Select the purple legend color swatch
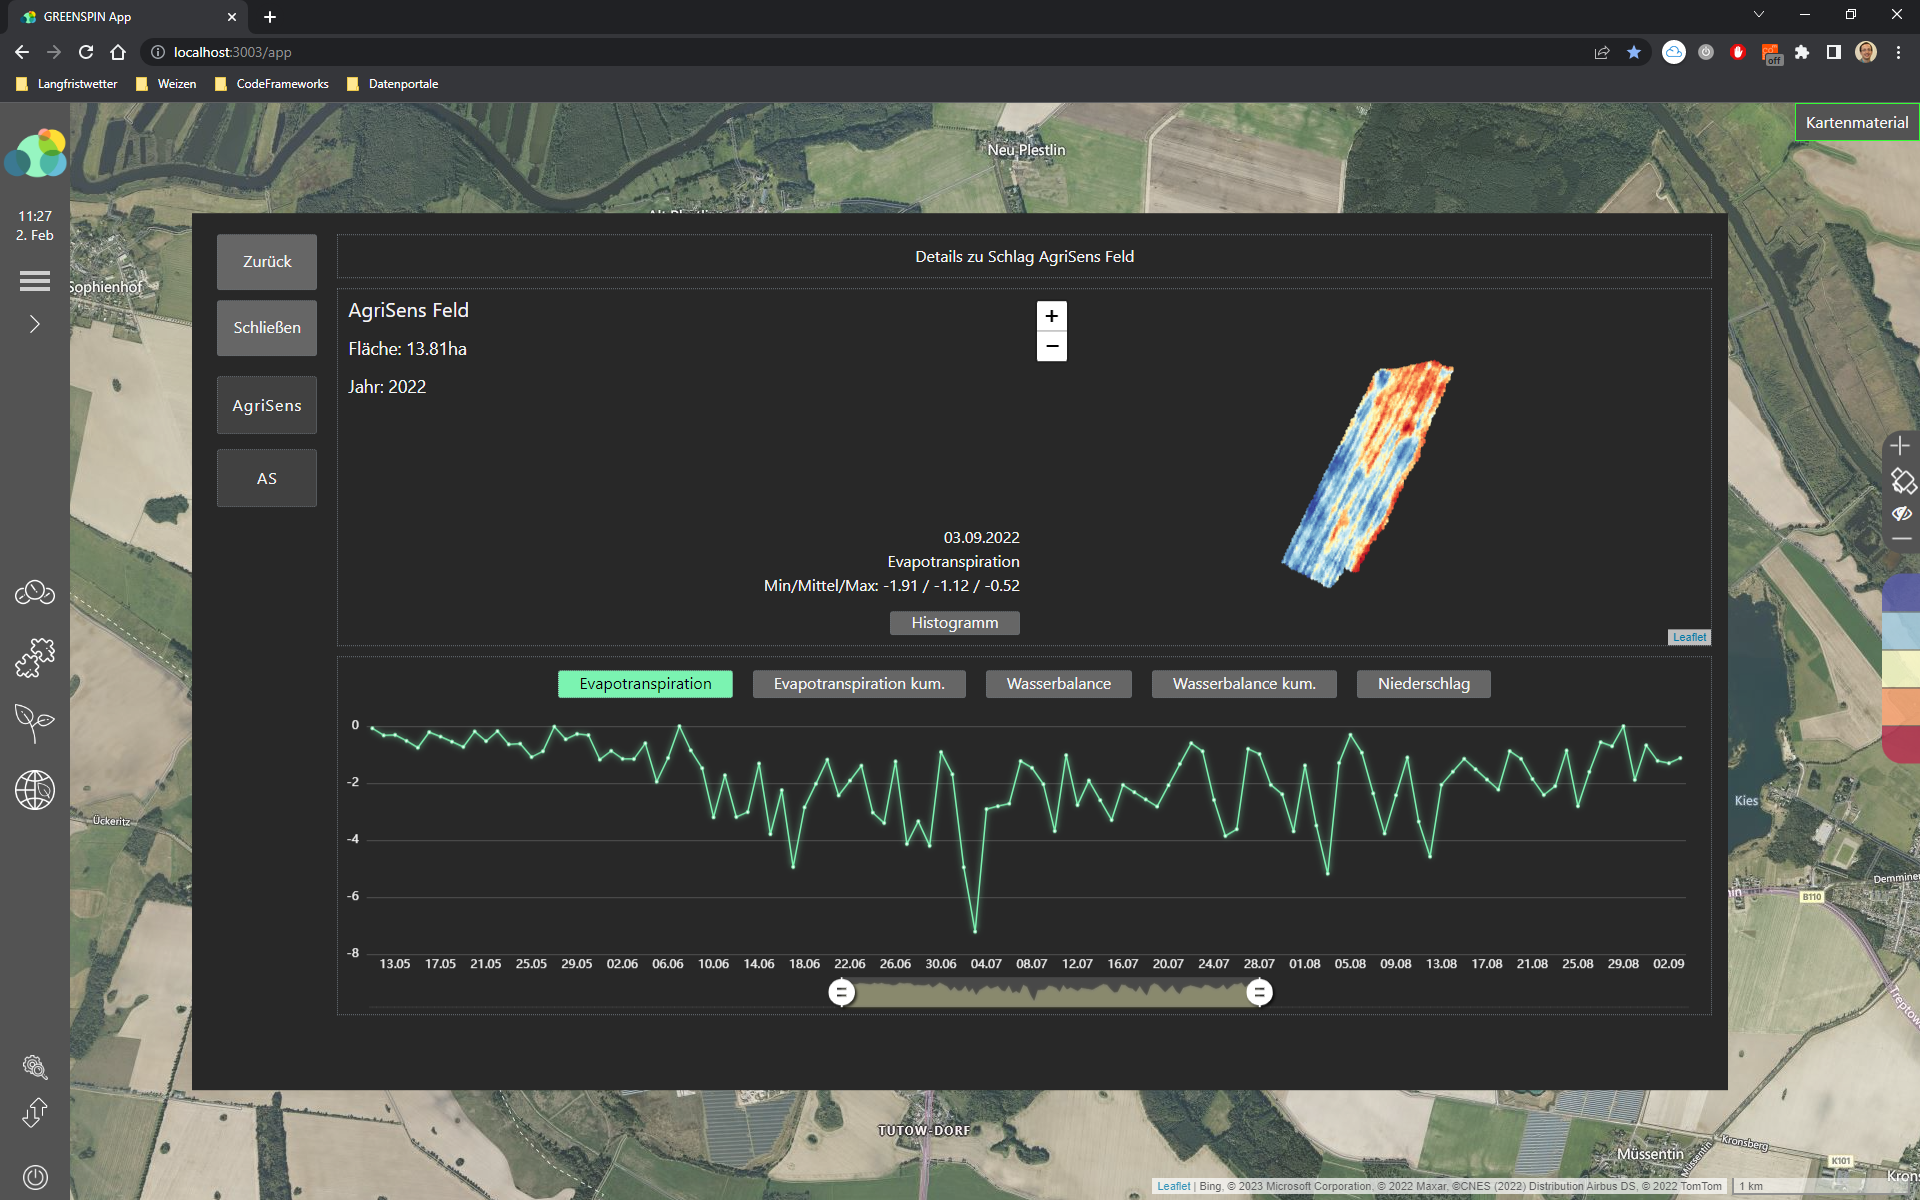This screenshot has width=1920, height=1200. coord(1902,592)
